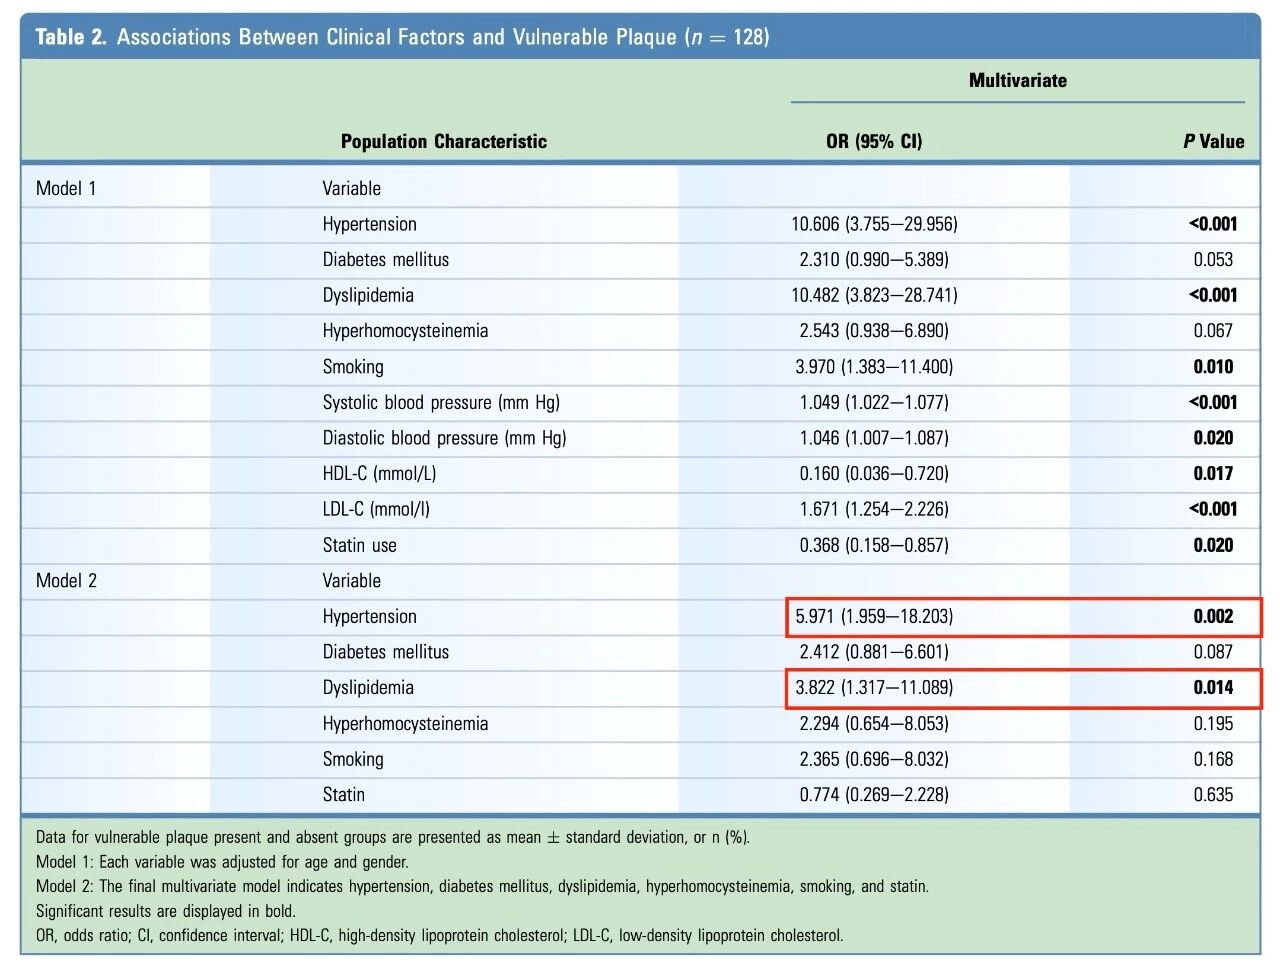Click the P value 0.635 cell
Screen dimensions: 1280x966
click(x=1213, y=795)
